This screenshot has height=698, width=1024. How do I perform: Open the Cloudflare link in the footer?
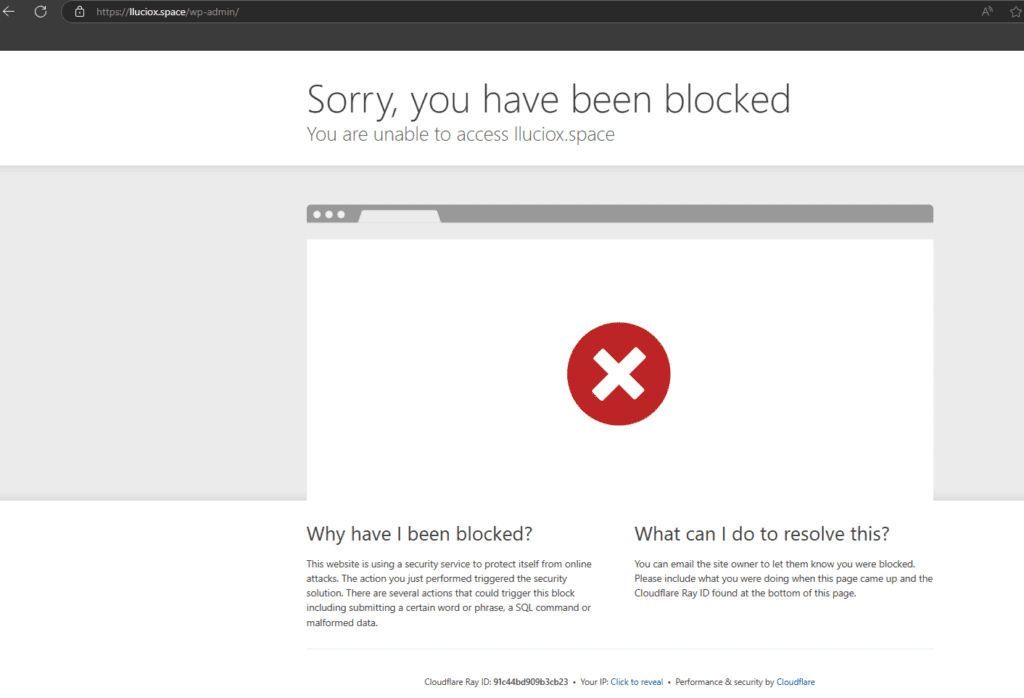point(795,682)
